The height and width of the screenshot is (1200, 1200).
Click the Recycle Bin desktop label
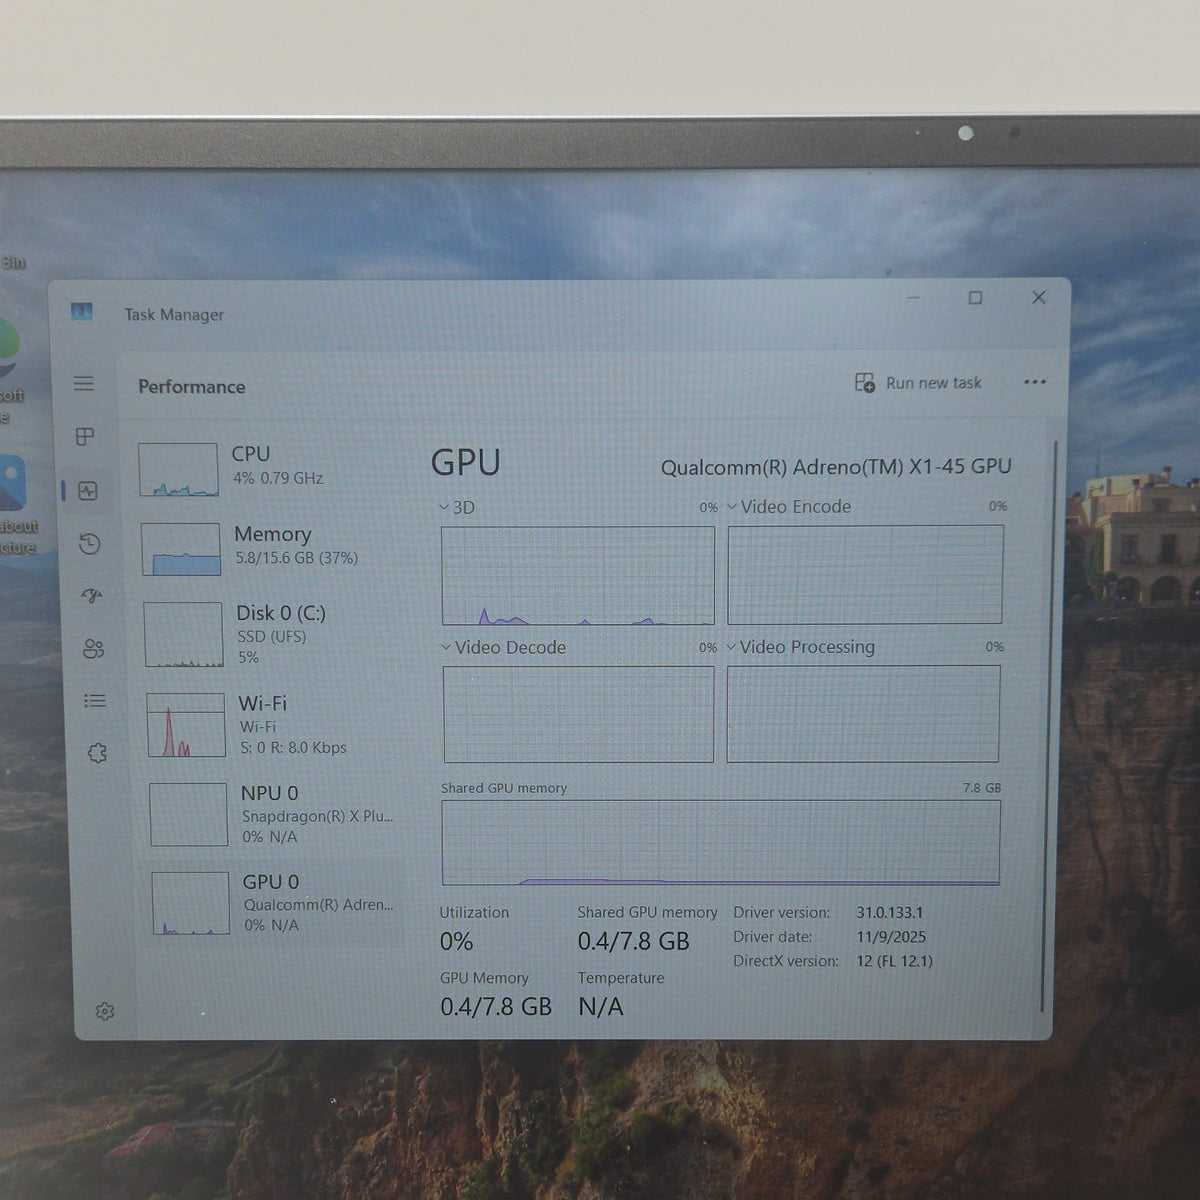(13, 262)
